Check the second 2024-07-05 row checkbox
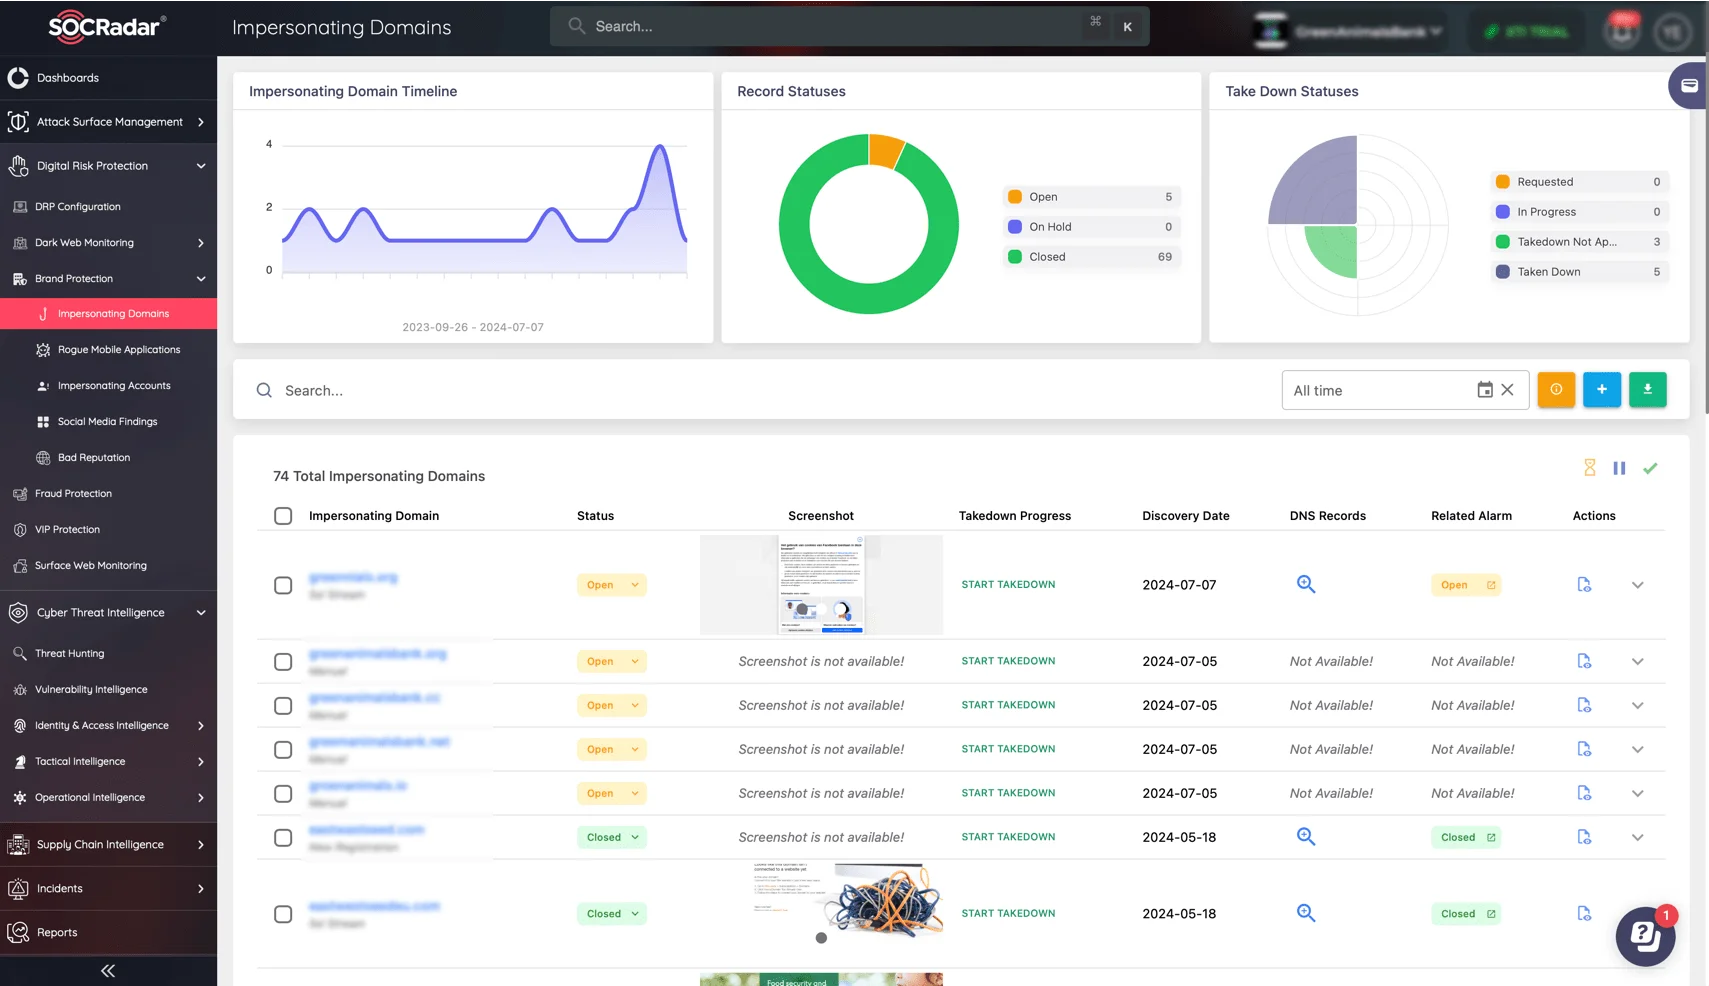The height and width of the screenshot is (986, 1709). point(283,706)
